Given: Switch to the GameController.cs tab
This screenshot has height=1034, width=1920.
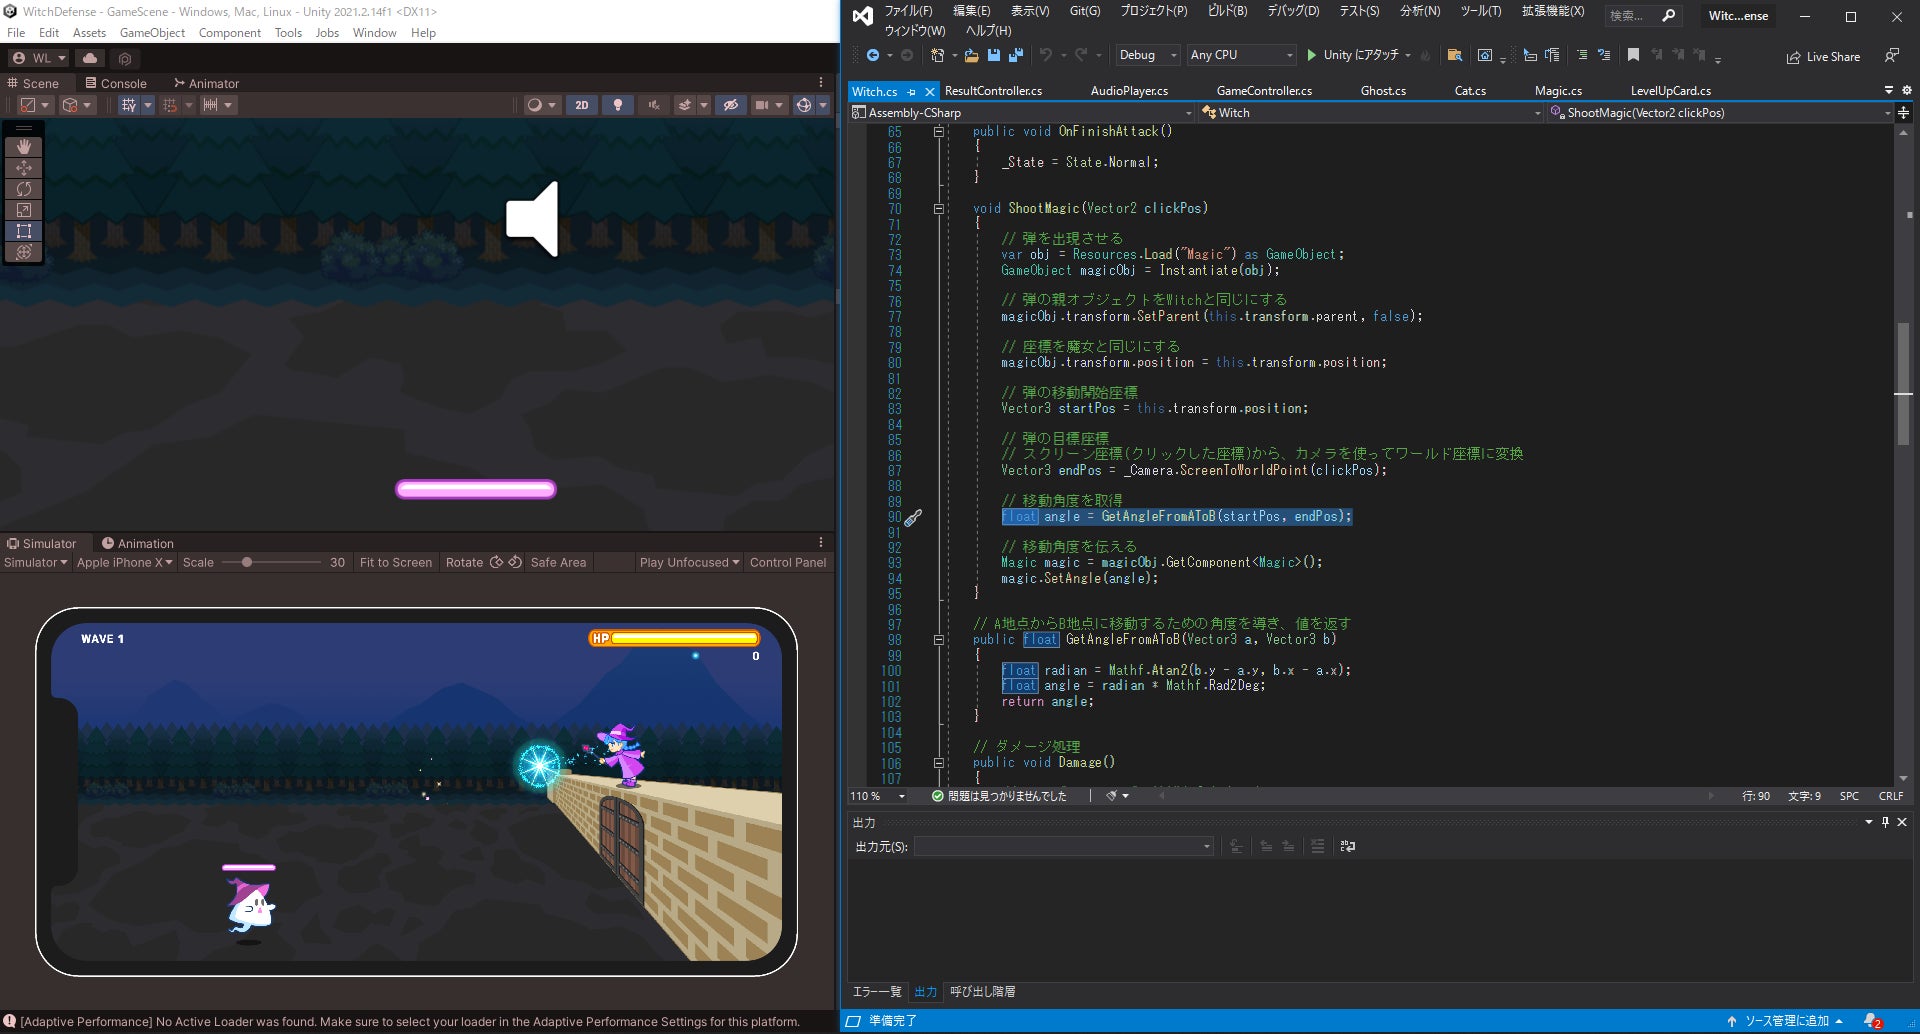Looking at the screenshot, I should 1264,91.
